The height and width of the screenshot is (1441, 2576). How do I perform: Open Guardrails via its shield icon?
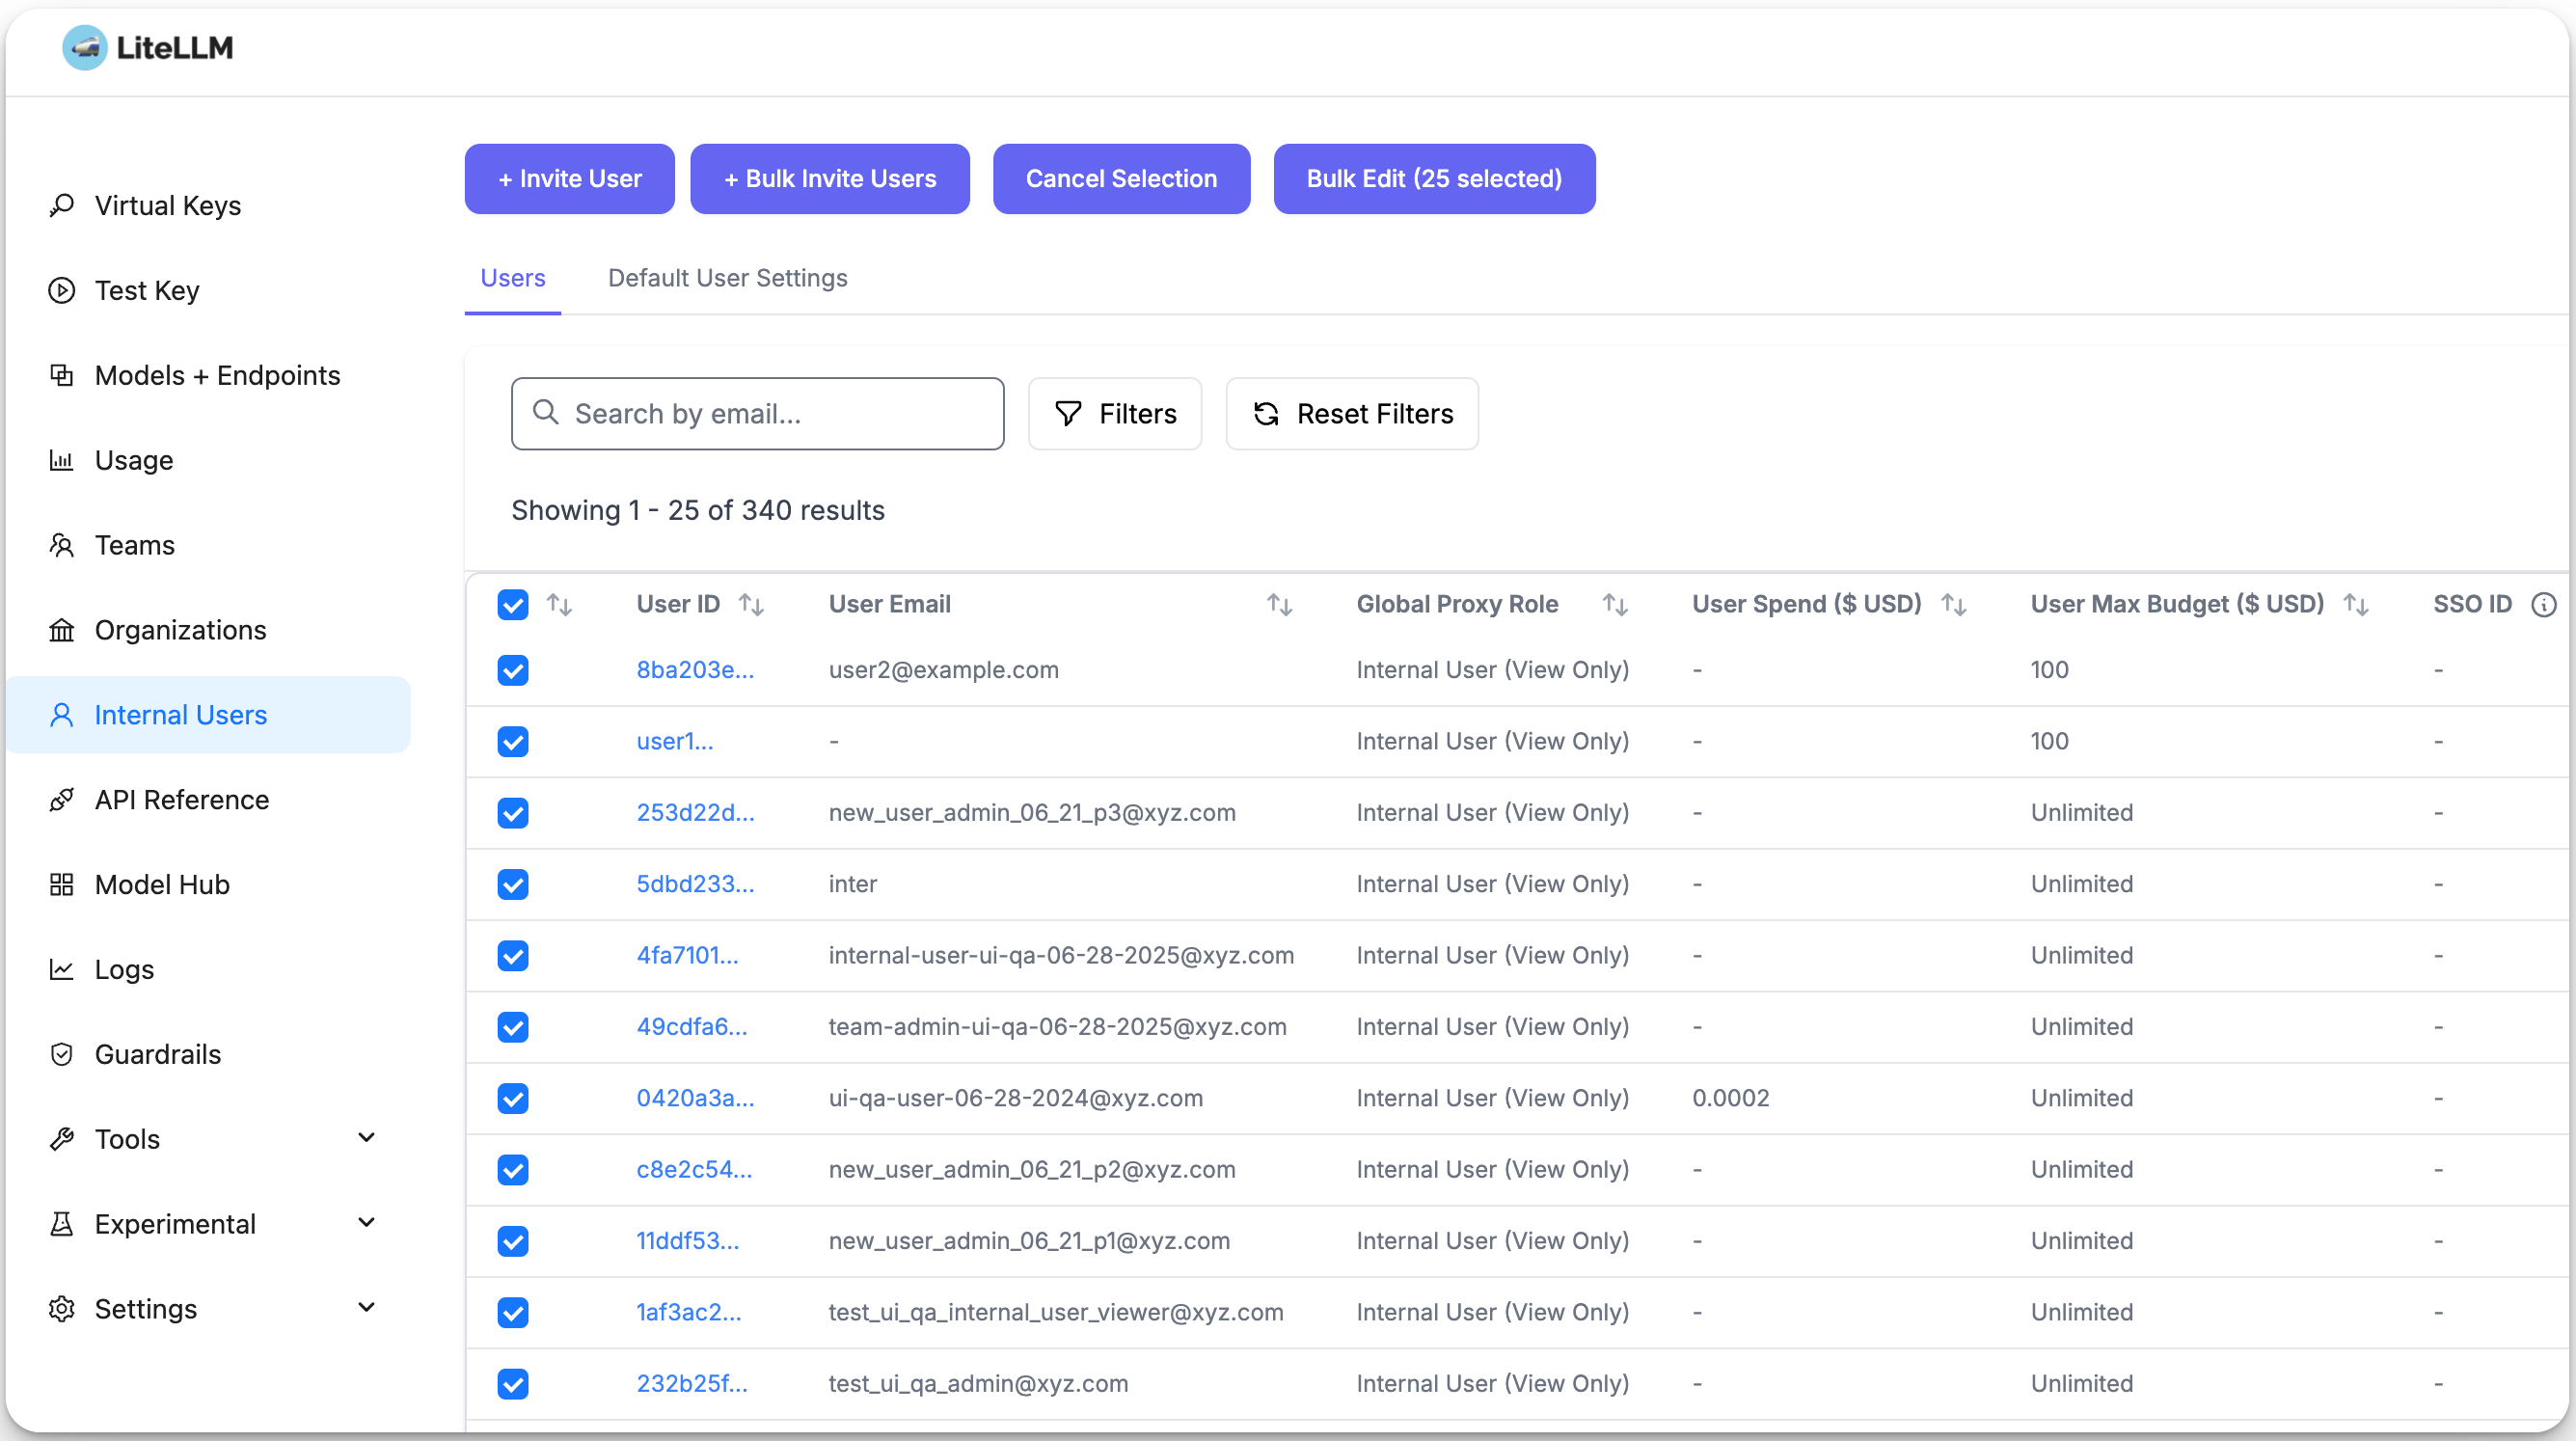click(62, 1054)
